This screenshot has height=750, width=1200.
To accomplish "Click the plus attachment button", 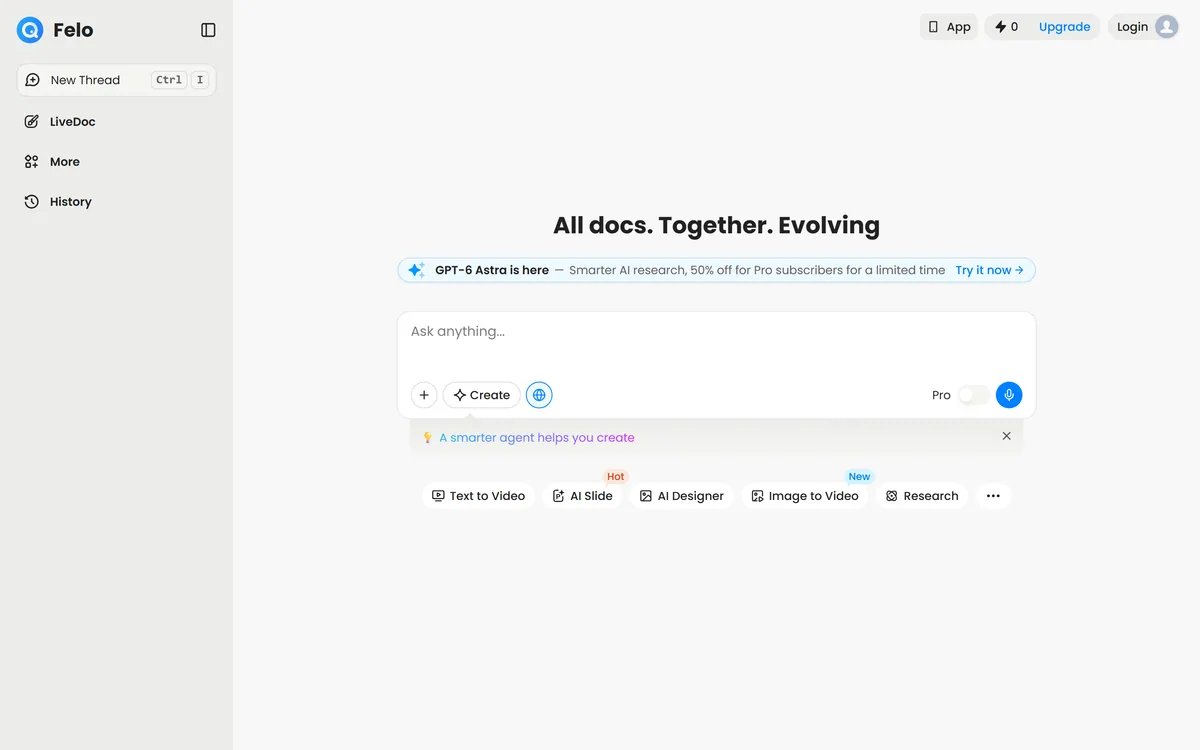I will 424,395.
